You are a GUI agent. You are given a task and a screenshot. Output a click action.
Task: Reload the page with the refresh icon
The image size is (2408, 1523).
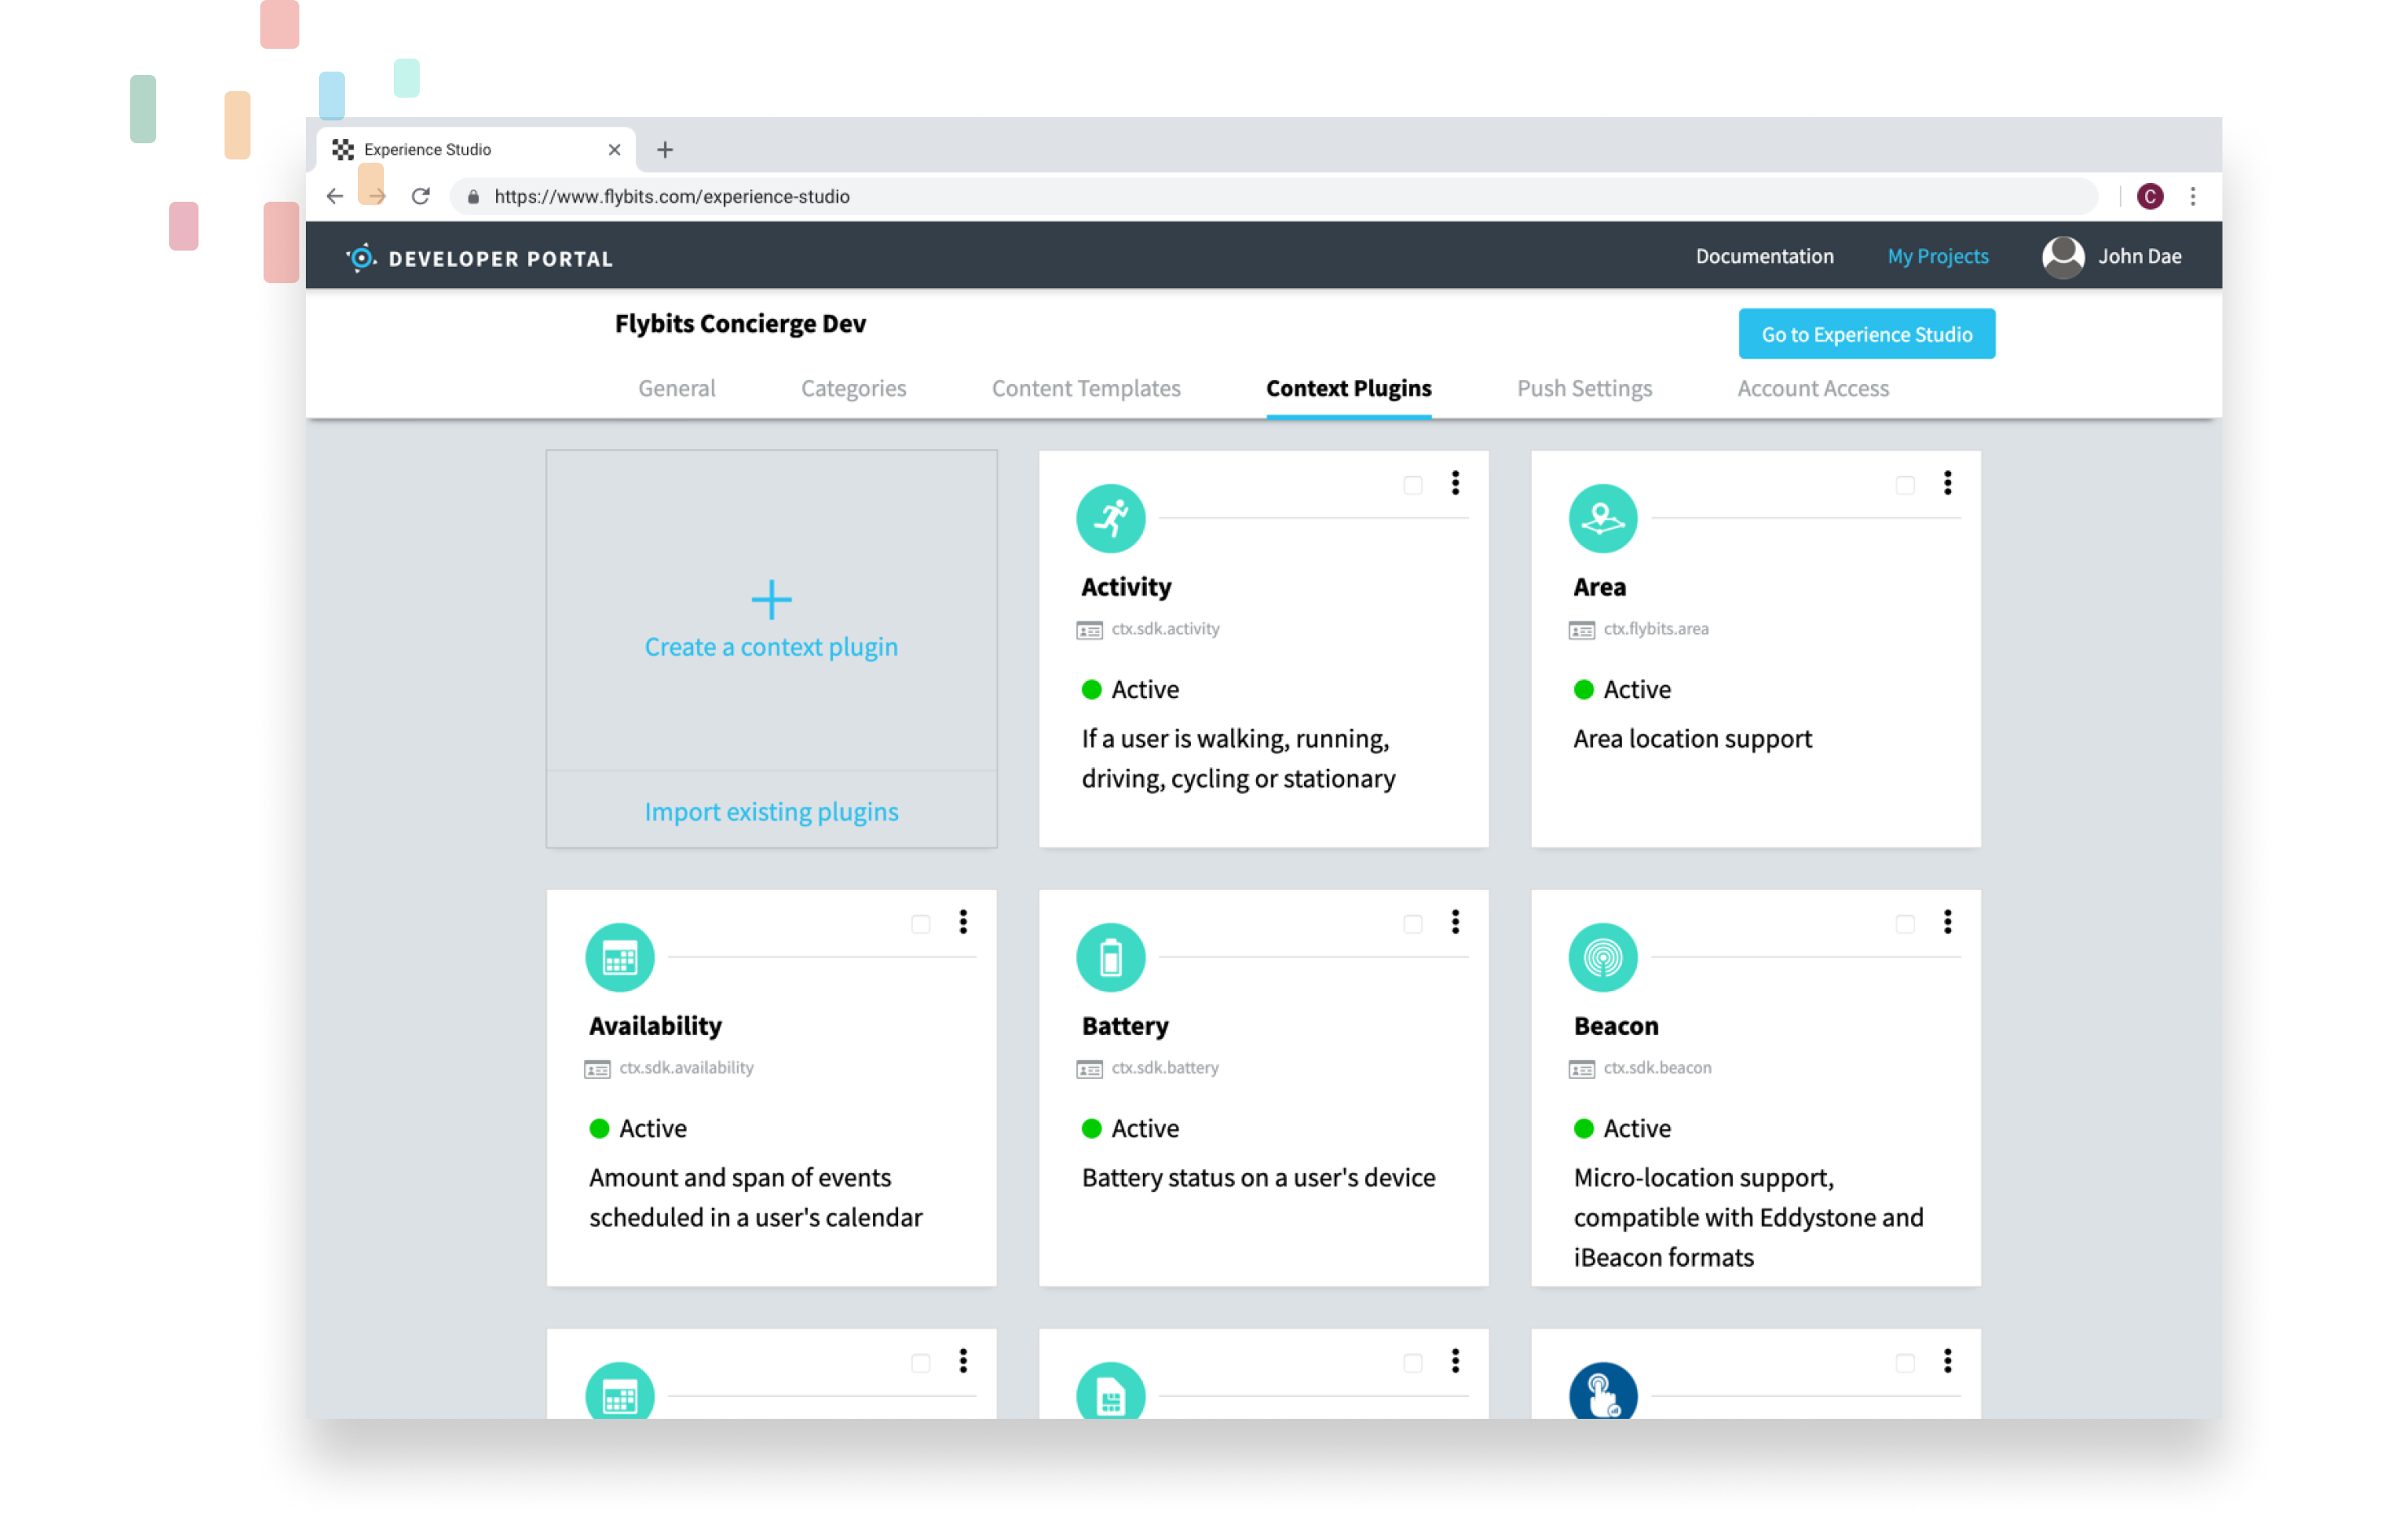pyautogui.click(x=421, y=196)
